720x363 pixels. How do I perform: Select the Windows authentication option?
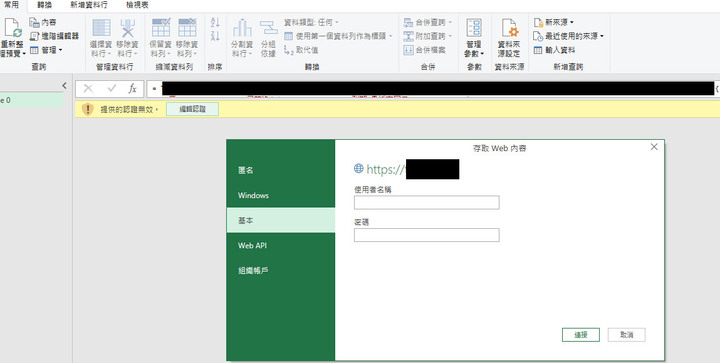click(x=281, y=195)
